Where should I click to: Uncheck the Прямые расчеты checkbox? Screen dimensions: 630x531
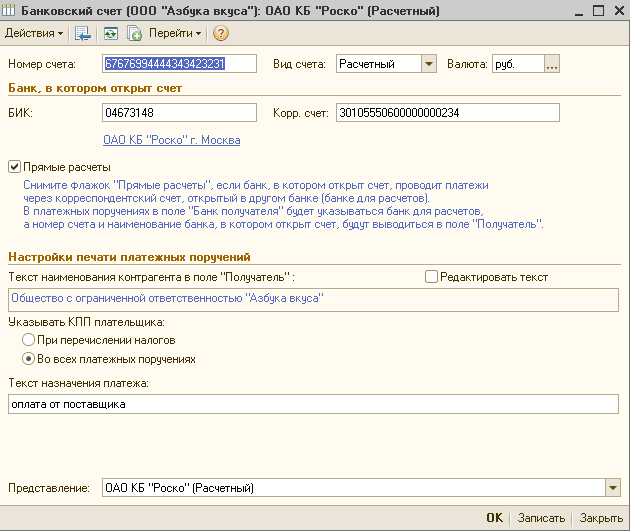[x=14, y=167]
